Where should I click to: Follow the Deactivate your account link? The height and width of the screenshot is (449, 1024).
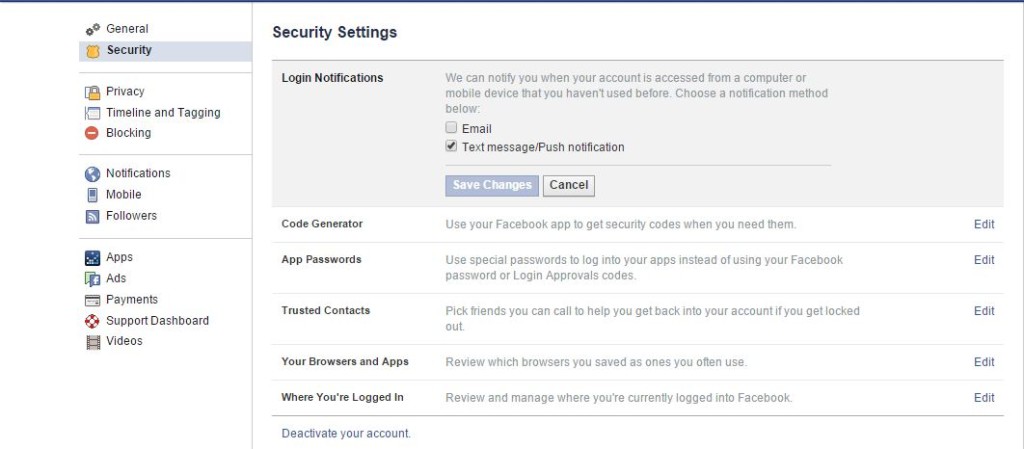pos(346,433)
